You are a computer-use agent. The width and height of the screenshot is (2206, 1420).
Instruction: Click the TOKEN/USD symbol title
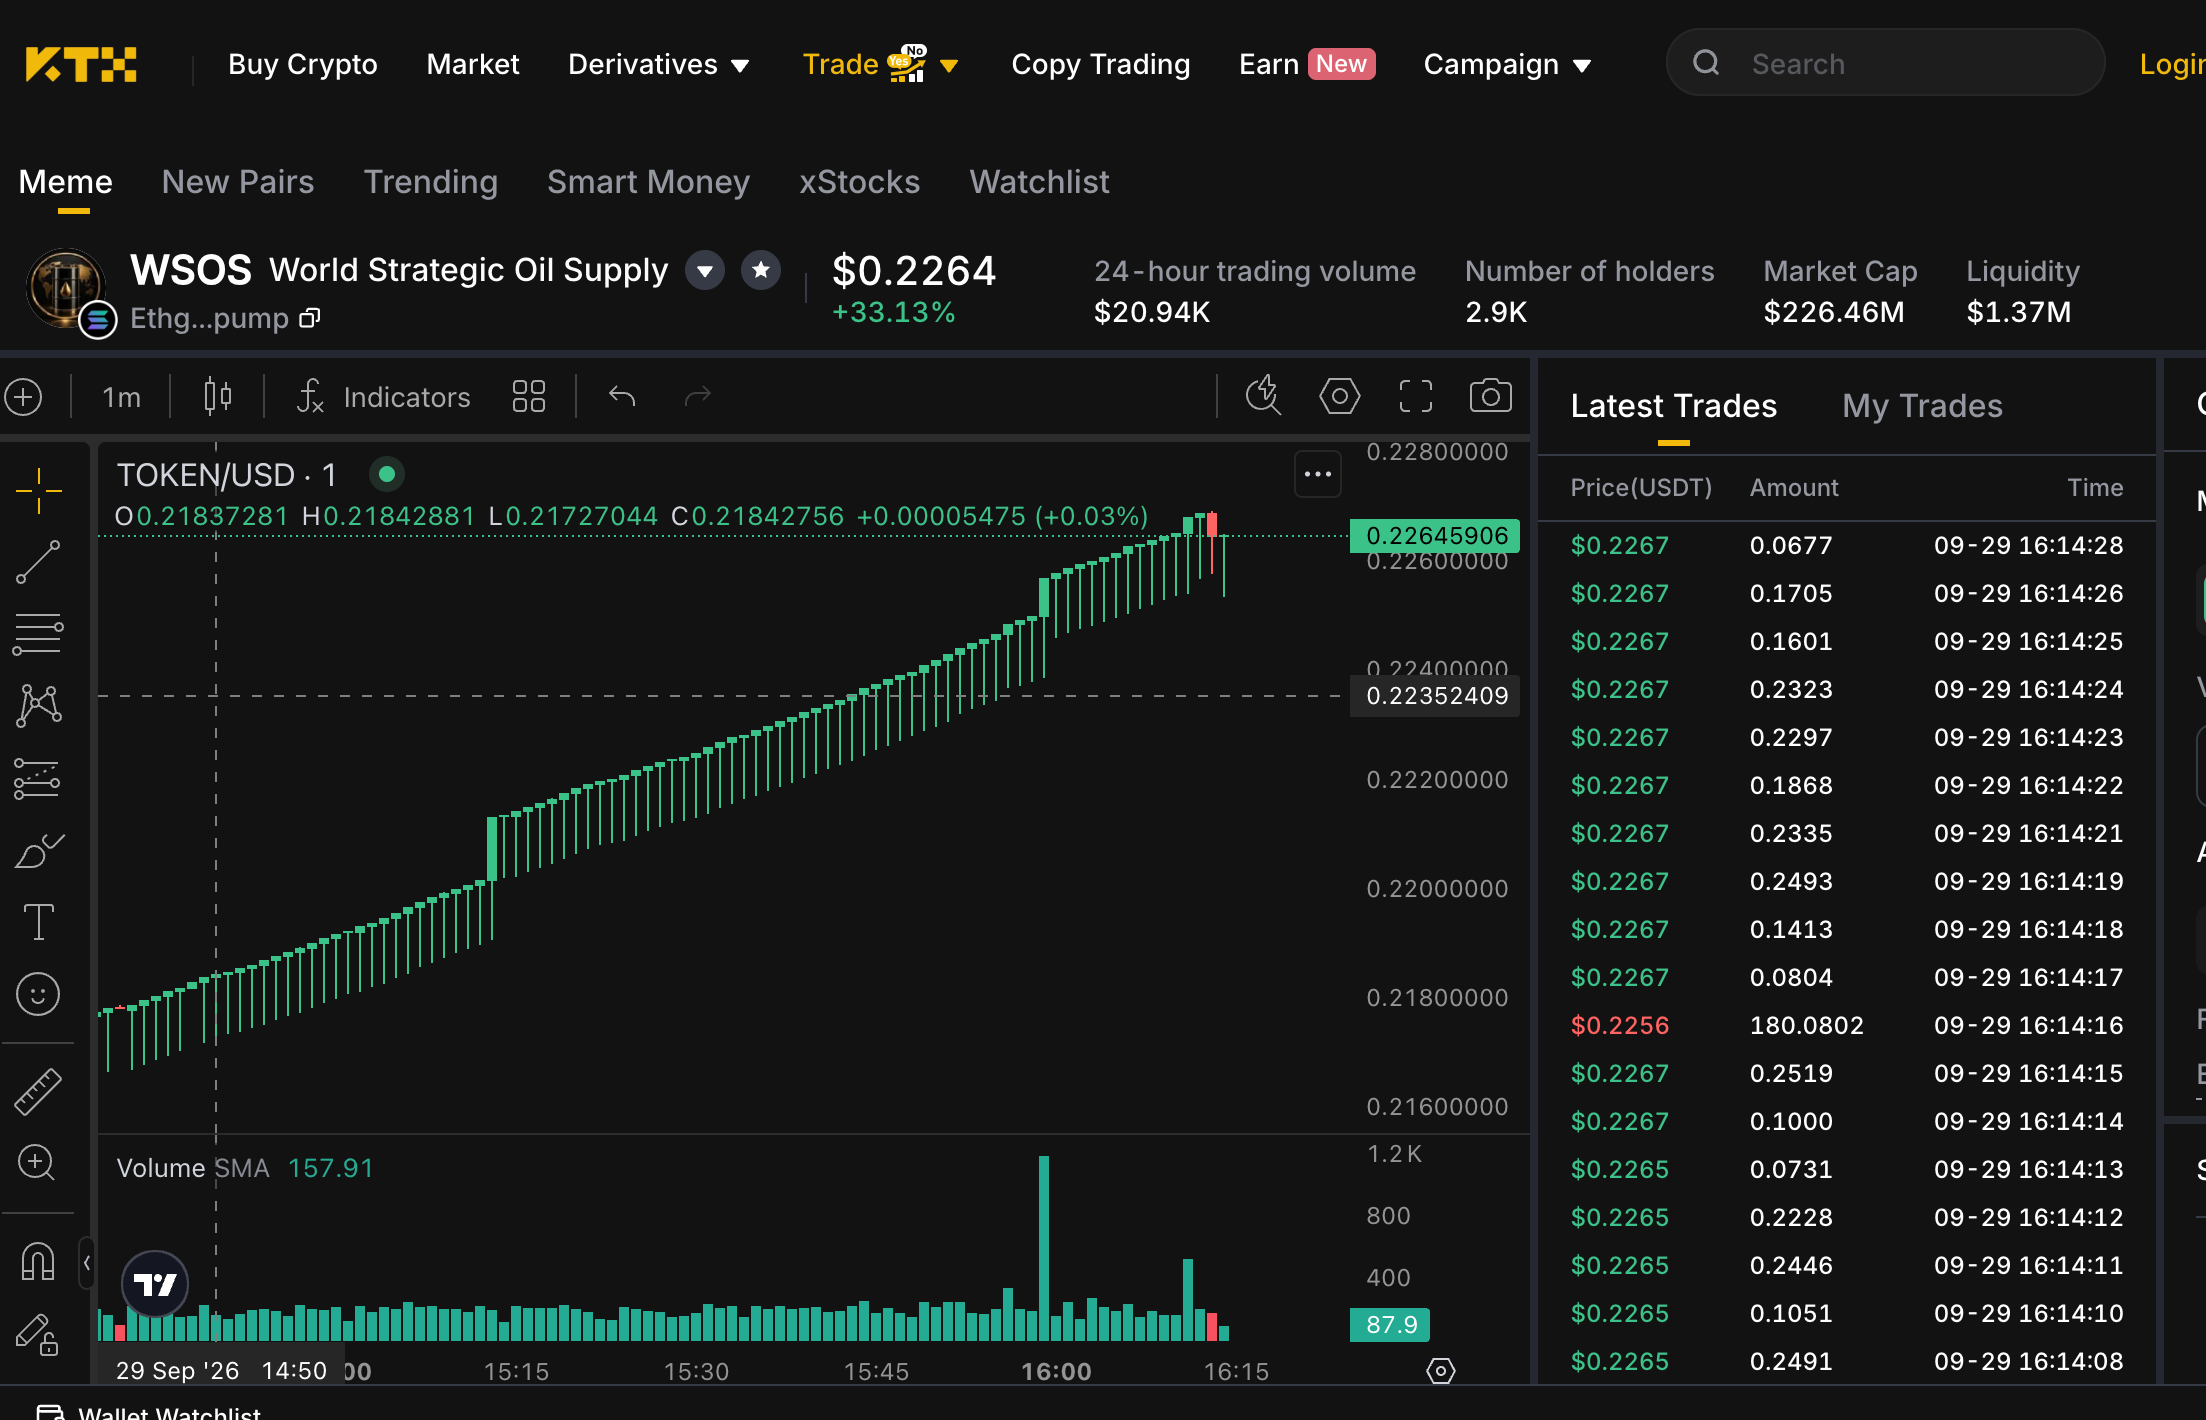[x=226, y=475]
